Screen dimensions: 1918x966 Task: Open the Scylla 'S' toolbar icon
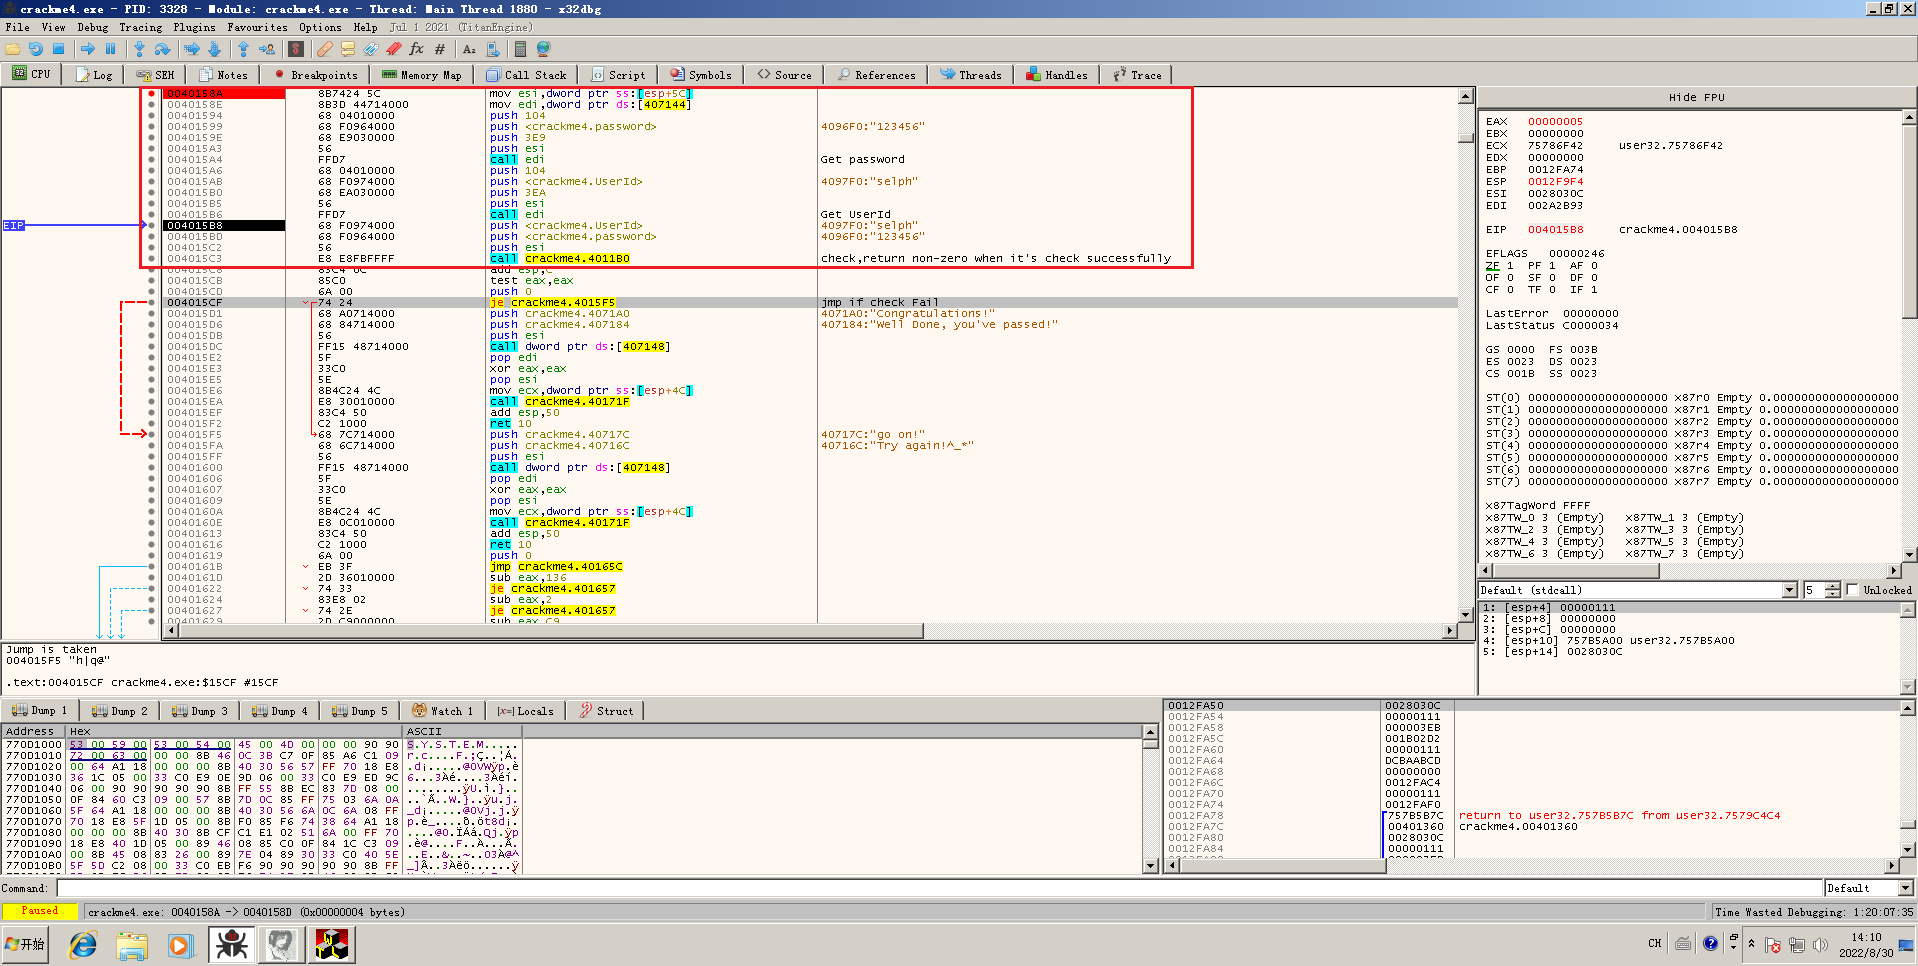click(296, 49)
